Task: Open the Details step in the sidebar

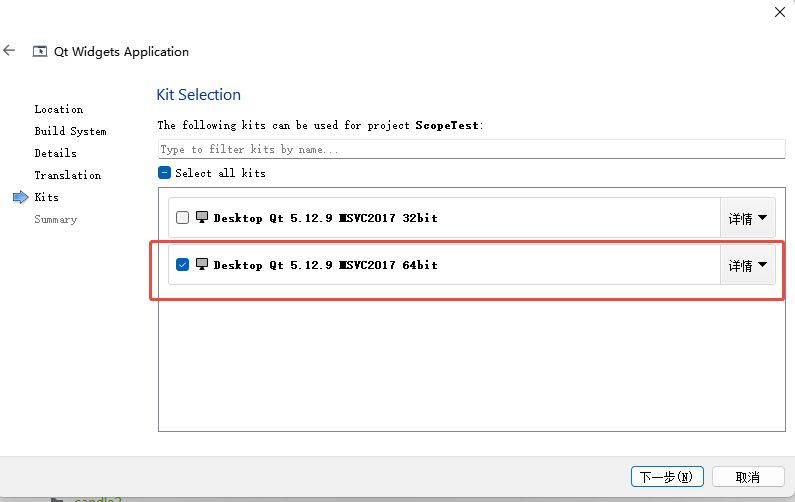Action: [x=55, y=153]
